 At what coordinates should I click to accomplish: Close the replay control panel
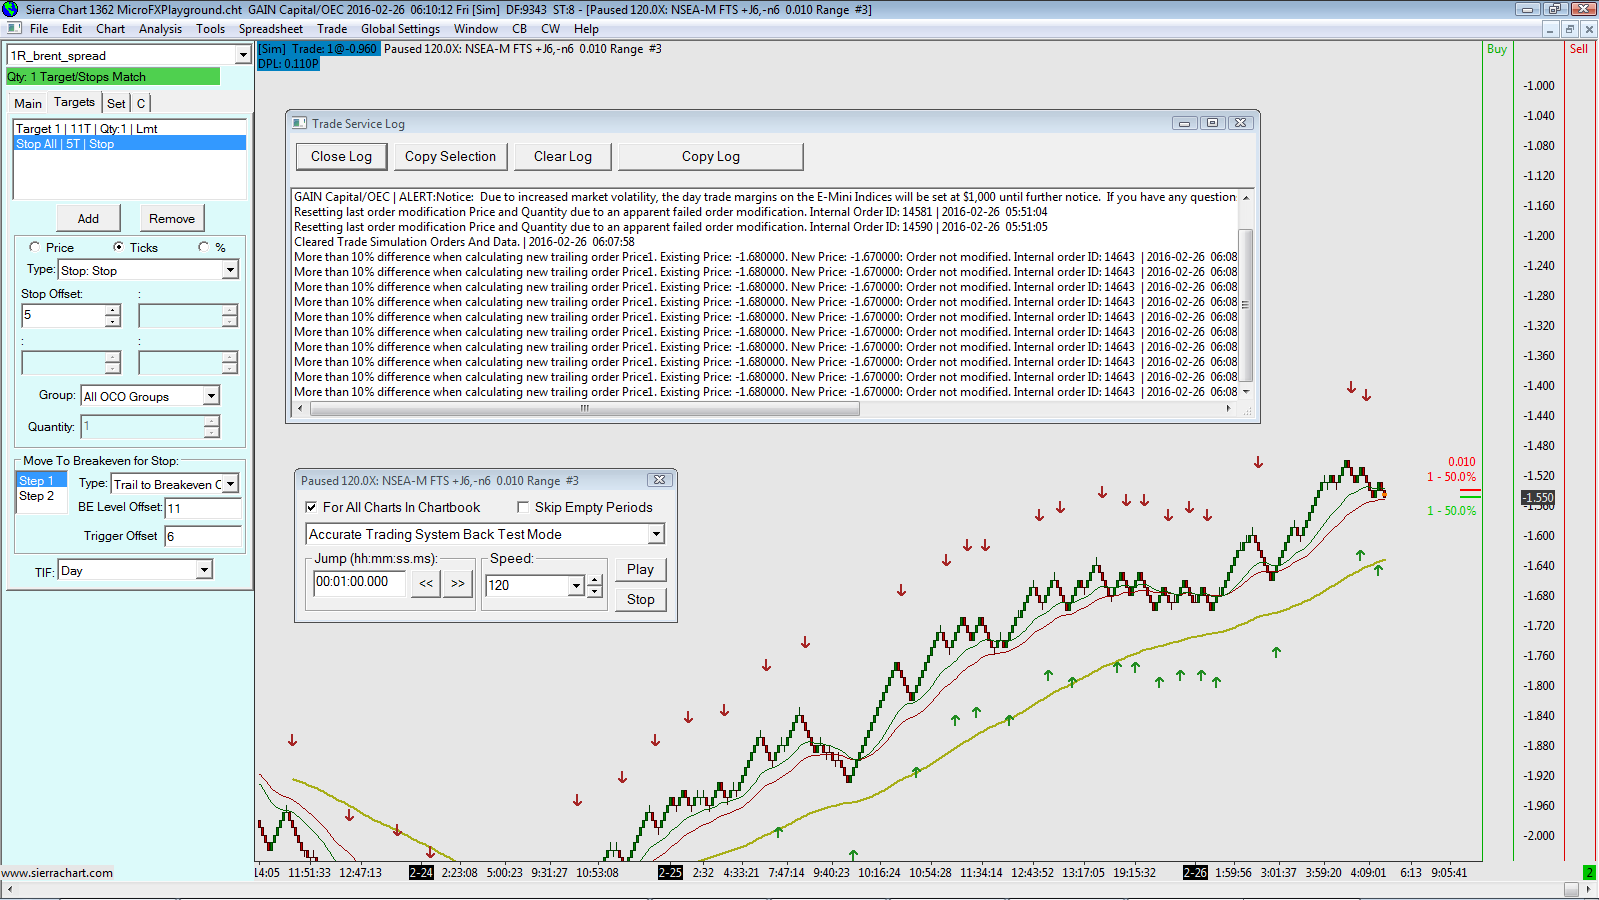click(x=659, y=480)
